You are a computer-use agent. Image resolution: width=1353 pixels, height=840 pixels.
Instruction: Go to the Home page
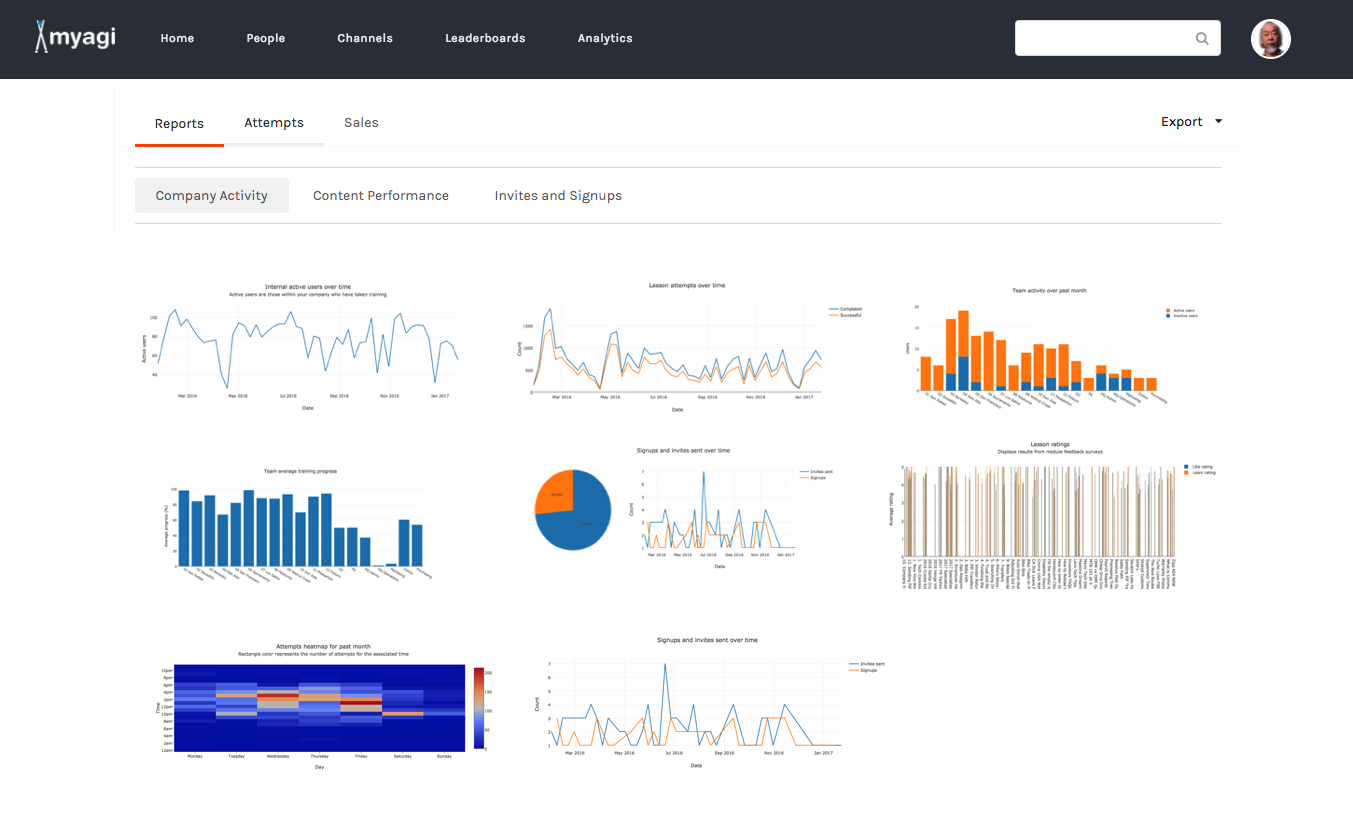[x=177, y=38]
